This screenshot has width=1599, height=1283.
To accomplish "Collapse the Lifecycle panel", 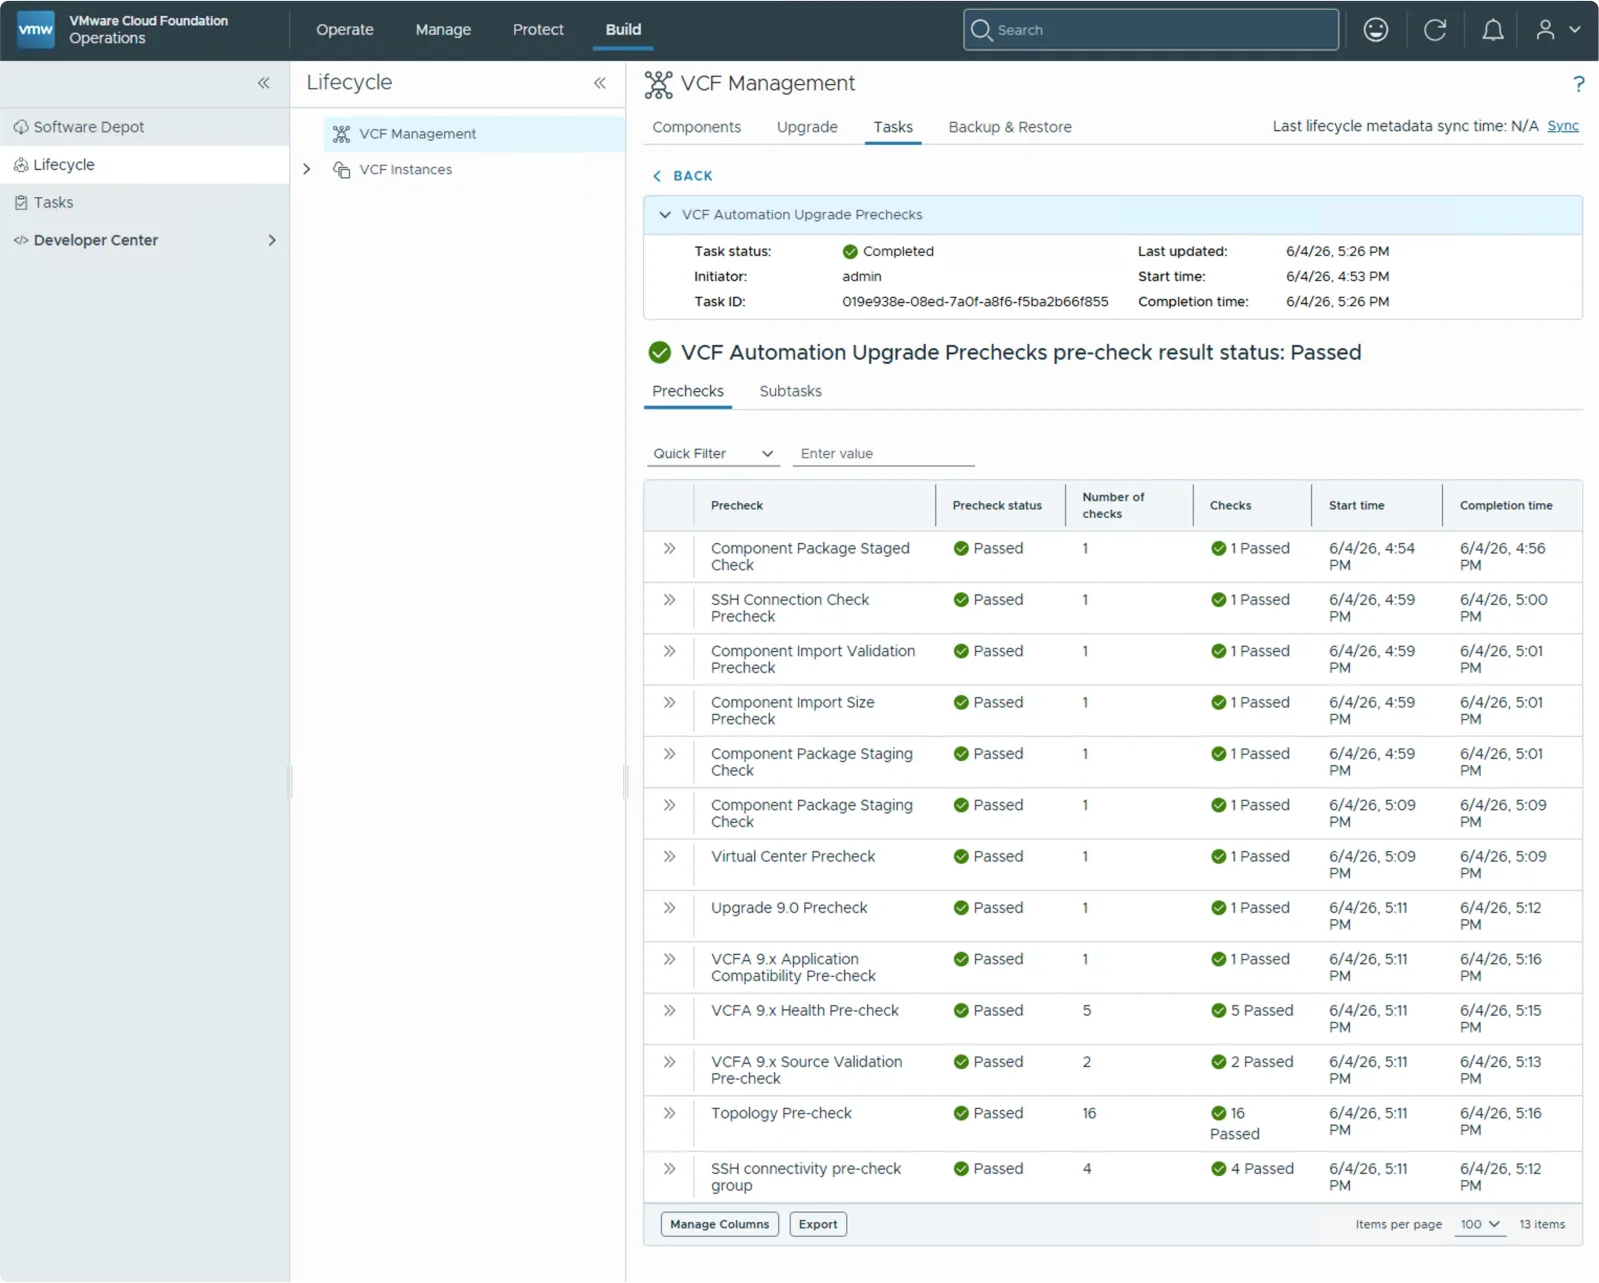I will pos(600,83).
